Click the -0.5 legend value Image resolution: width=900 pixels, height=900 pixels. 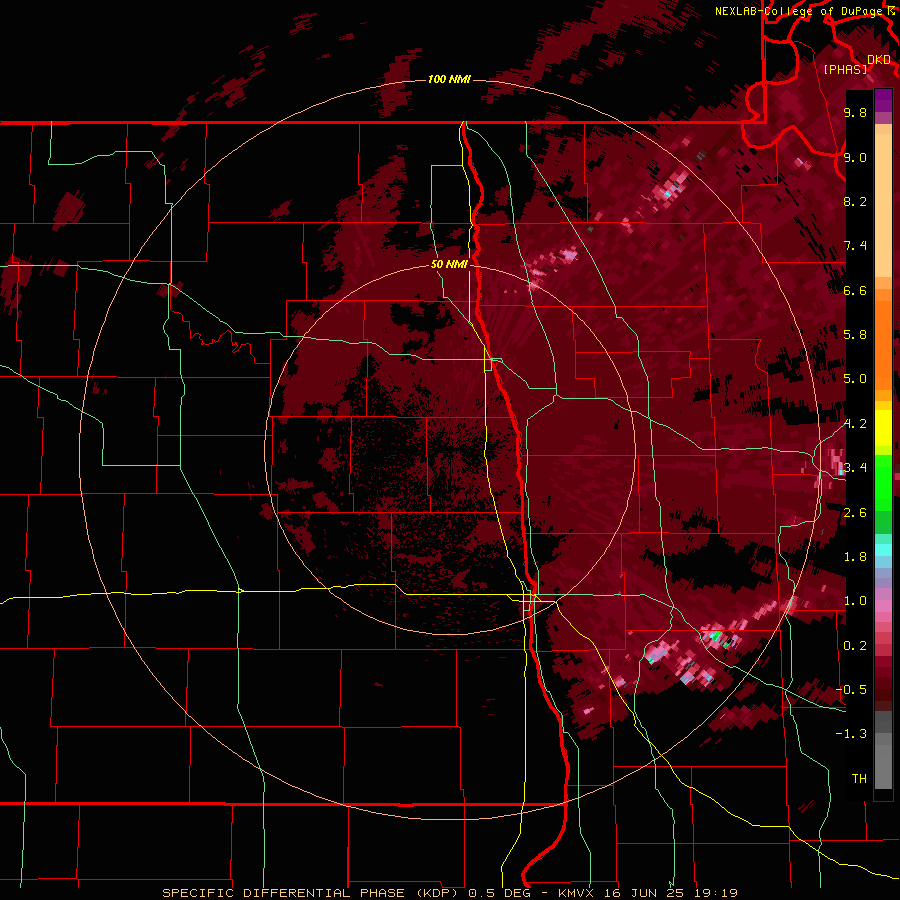852,690
